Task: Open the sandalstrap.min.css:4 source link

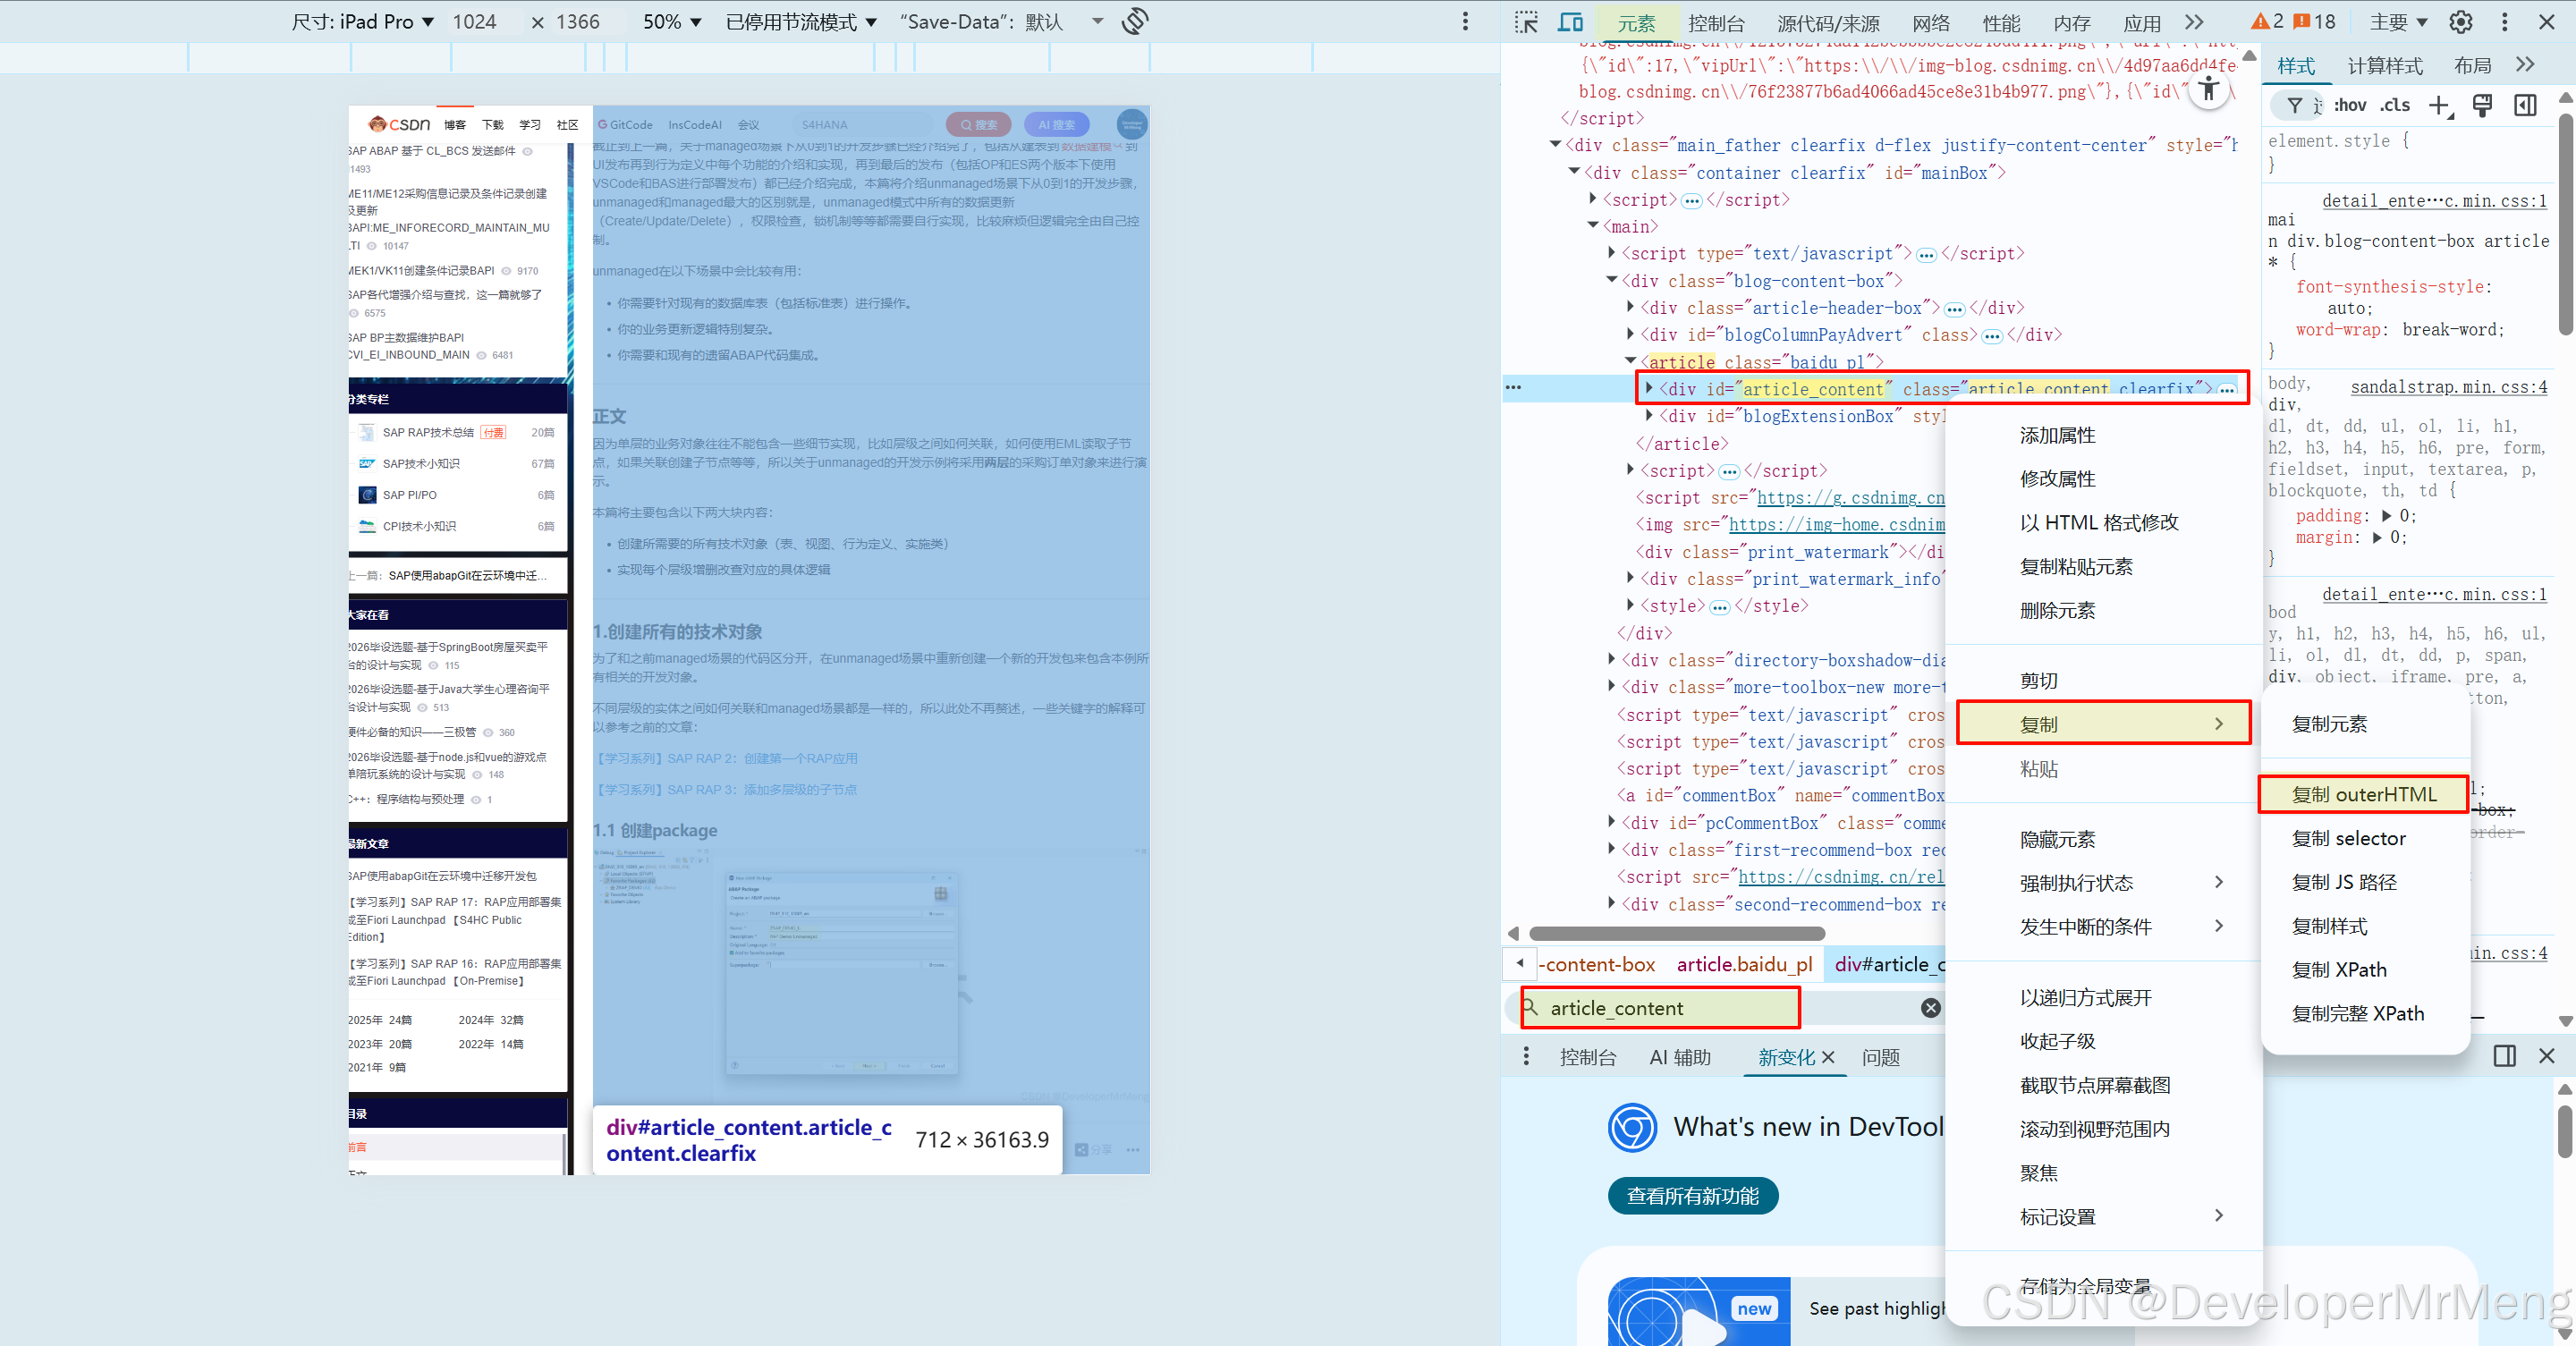Action: pos(2448,387)
